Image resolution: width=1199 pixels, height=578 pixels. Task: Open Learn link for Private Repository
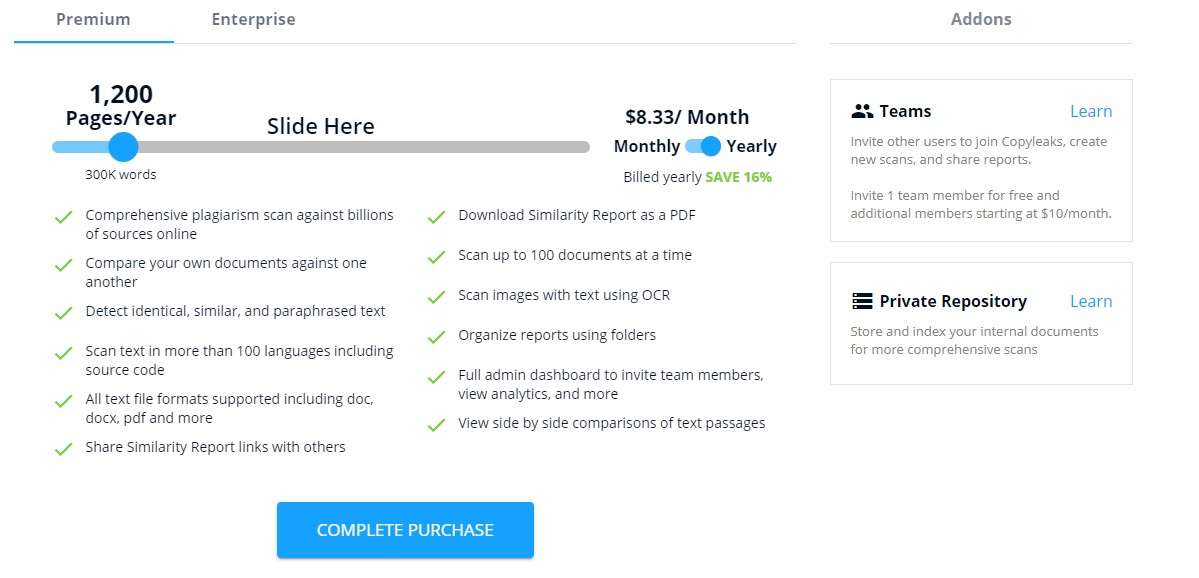(x=1090, y=300)
